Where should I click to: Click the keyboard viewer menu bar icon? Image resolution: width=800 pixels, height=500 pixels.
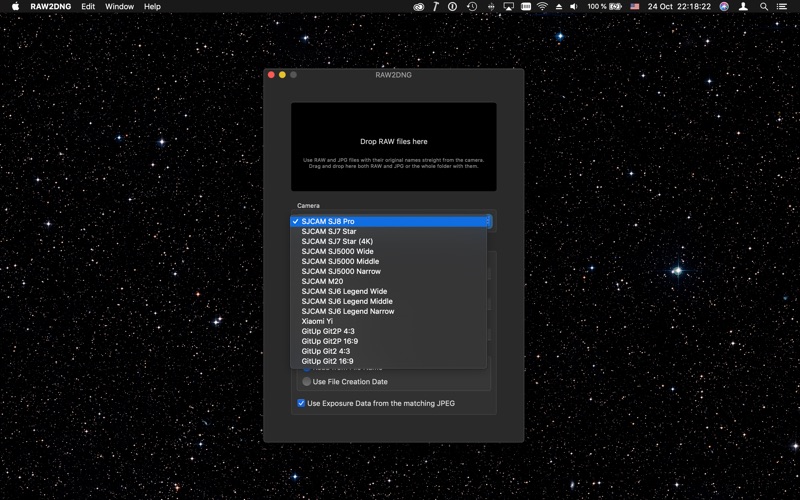[526, 7]
